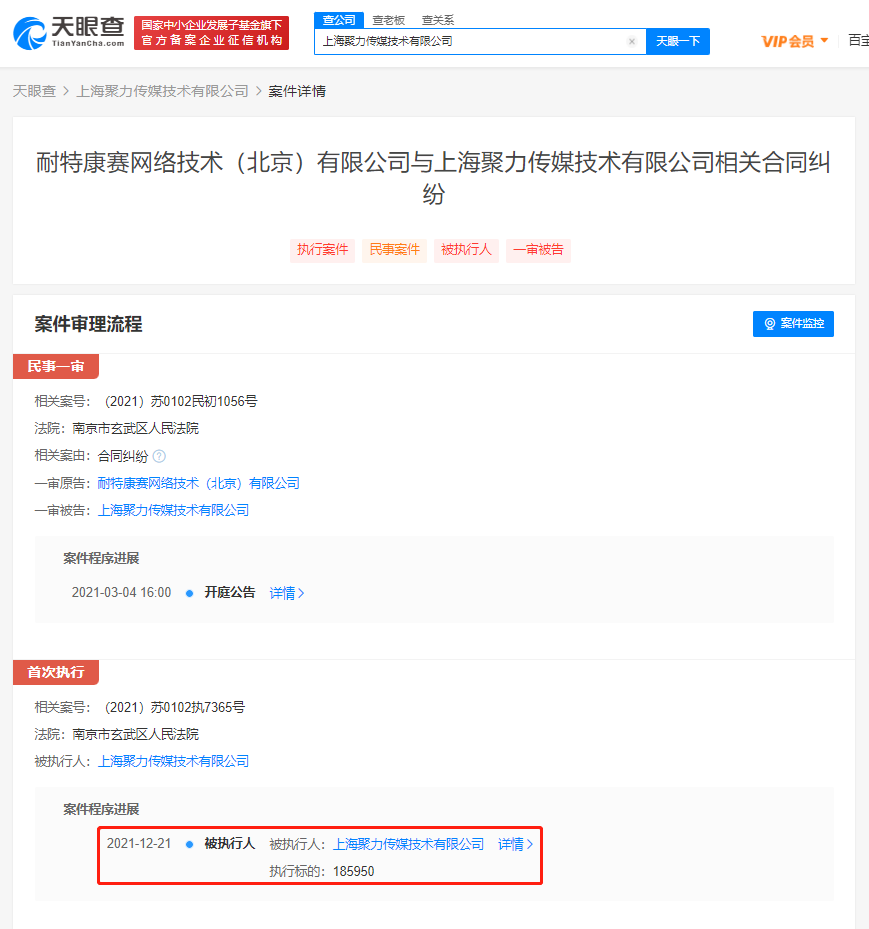
Task: Open plaintiff 耐特康赛网络技术（北京）有限公司 link
Action: (198, 483)
